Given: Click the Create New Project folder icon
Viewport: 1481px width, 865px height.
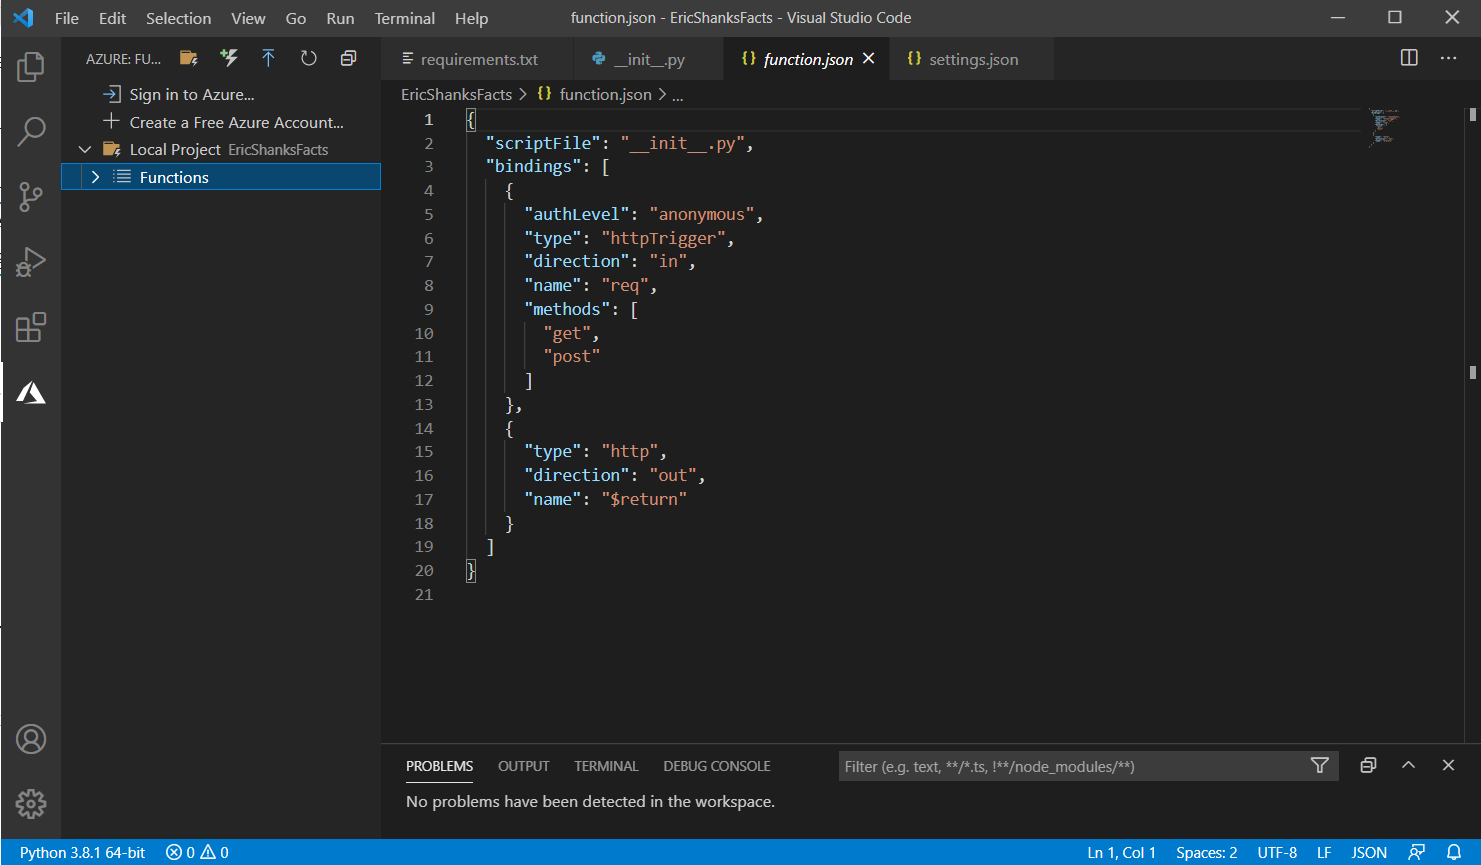Looking at the screenshot, I should [x=188, y=58].
